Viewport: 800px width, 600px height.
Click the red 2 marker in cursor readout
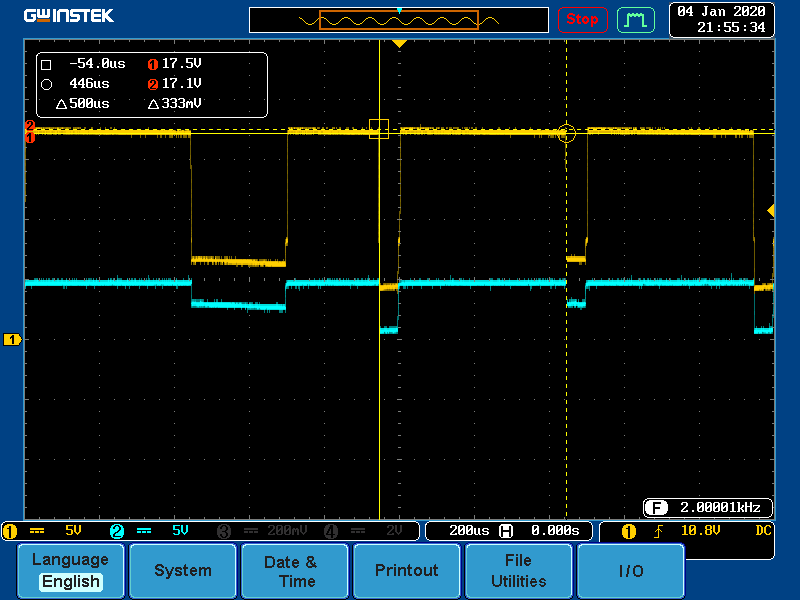tap(153, 84)
